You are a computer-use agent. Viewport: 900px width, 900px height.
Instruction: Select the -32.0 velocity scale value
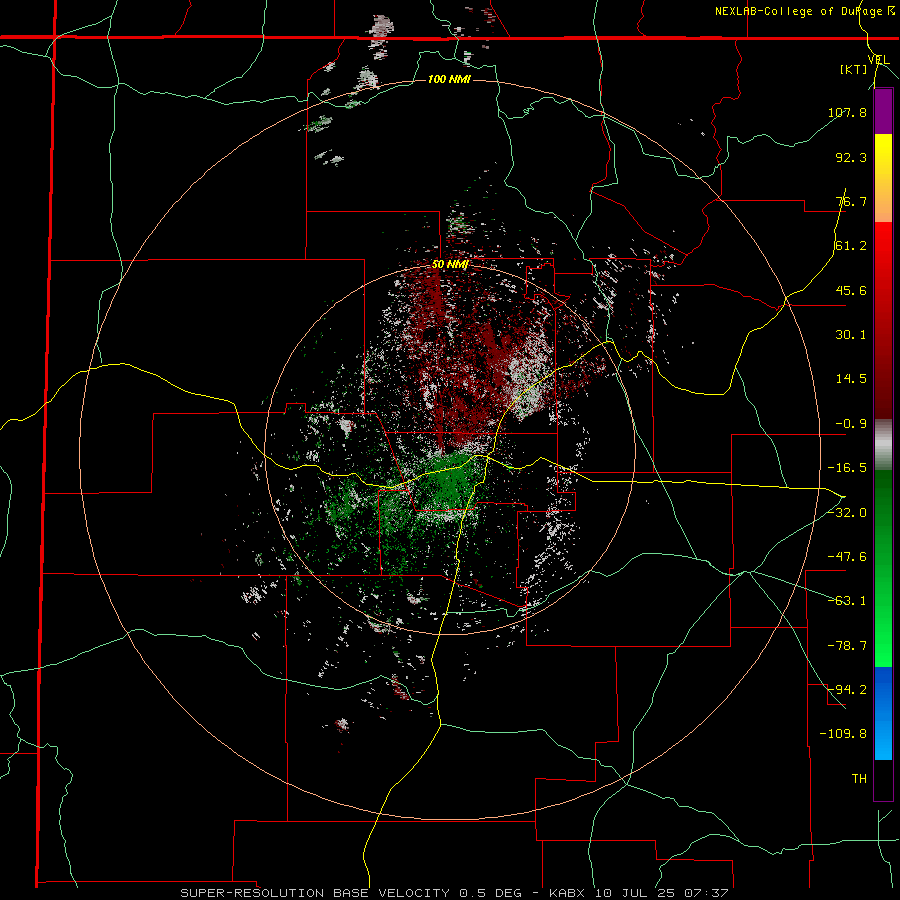[847, 513]
